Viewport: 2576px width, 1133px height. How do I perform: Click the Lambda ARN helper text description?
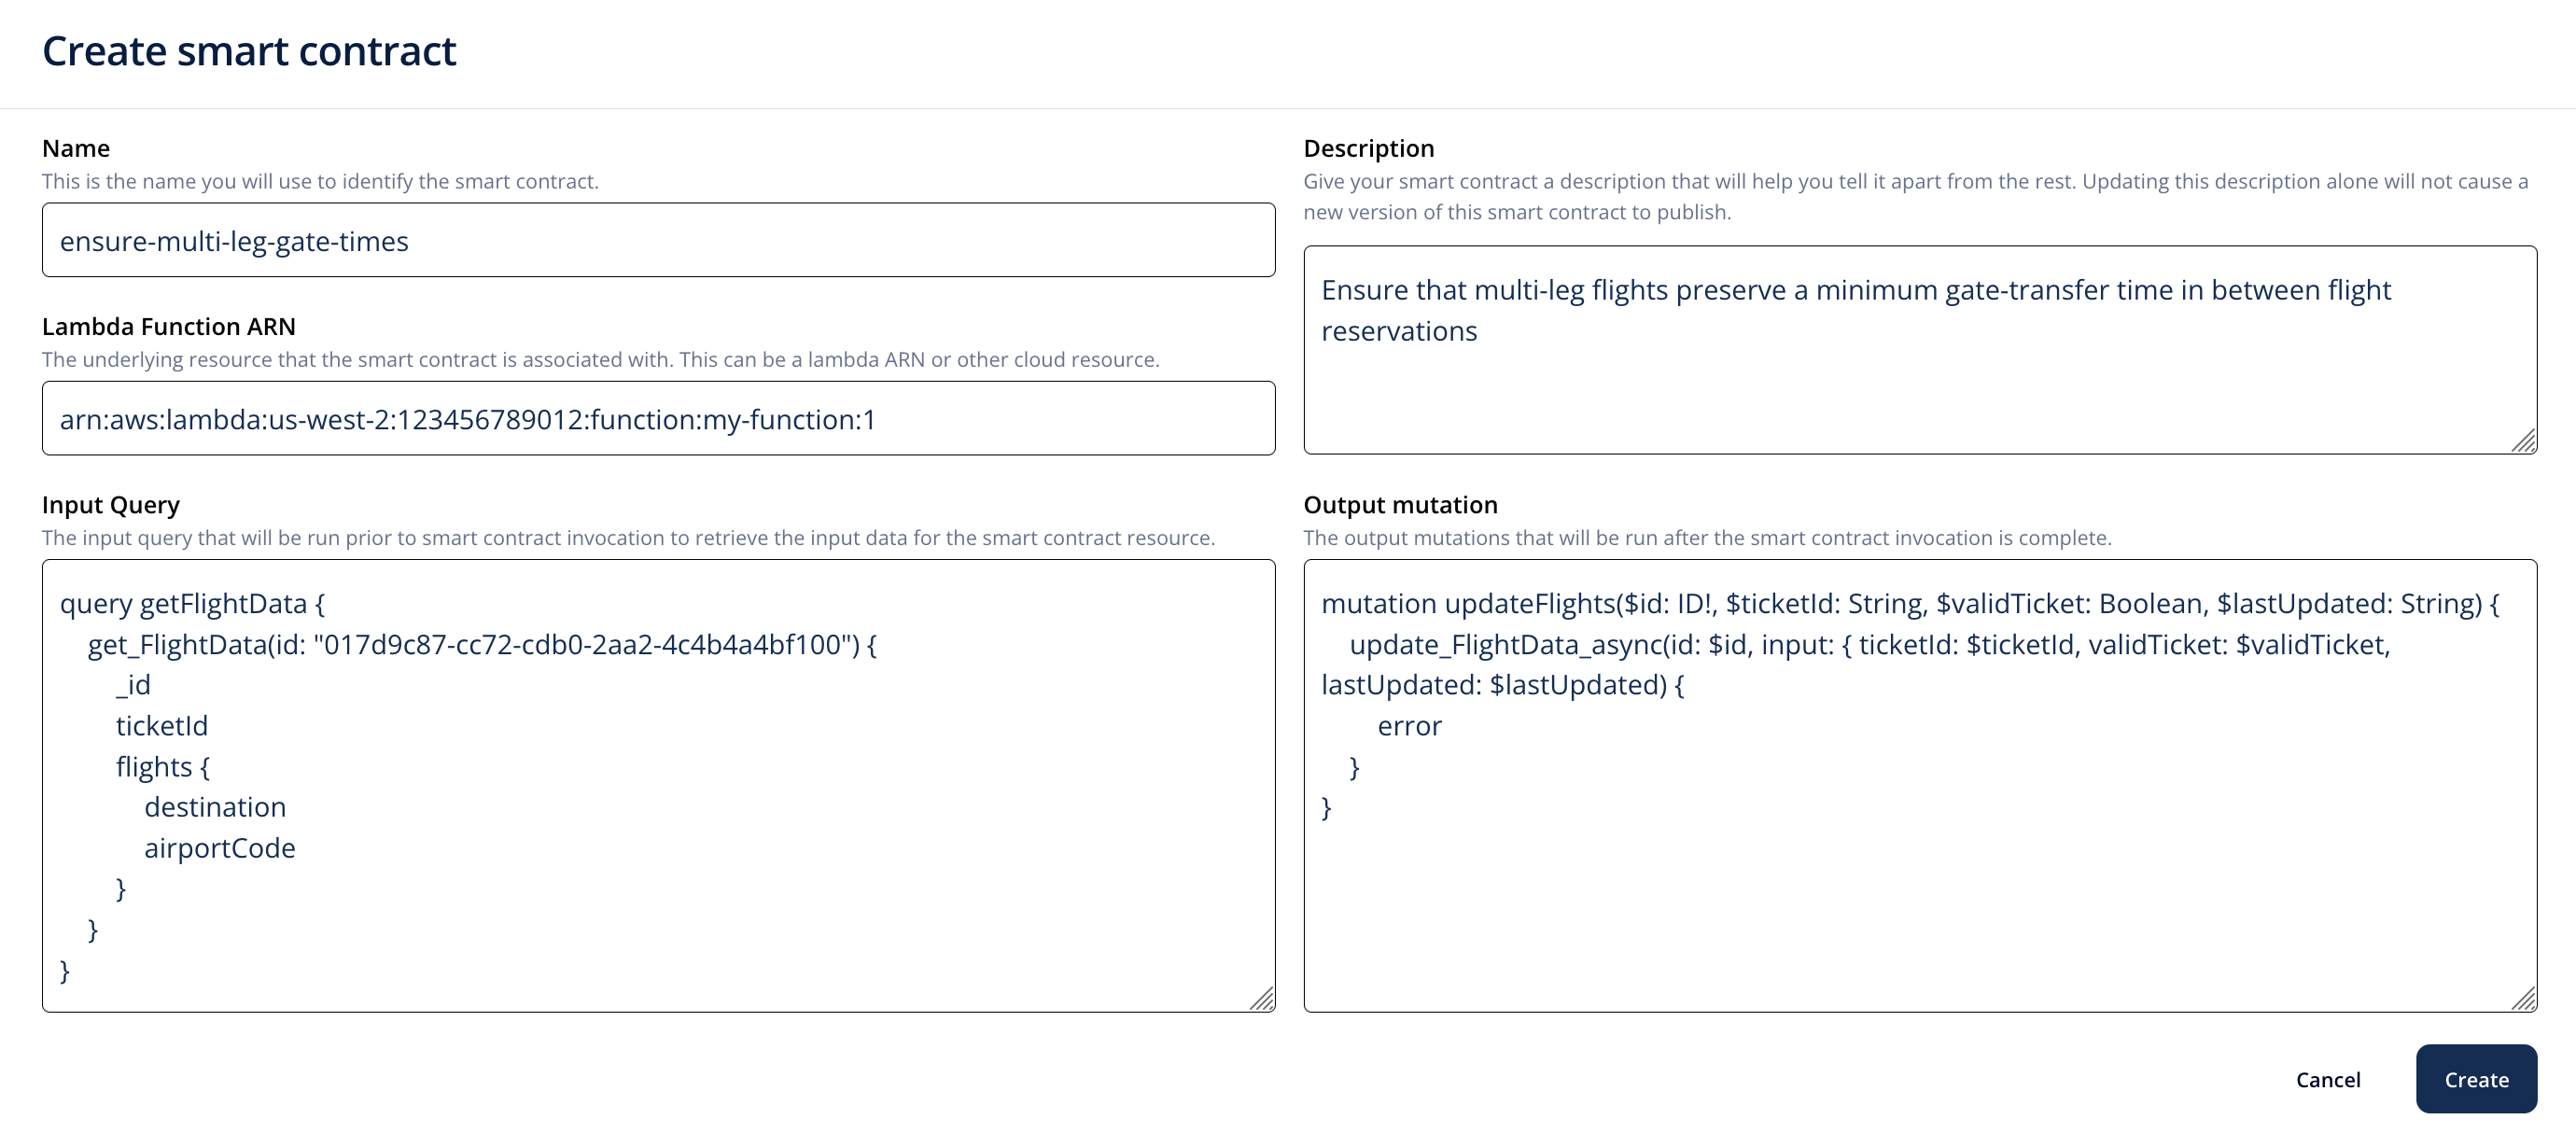pos(601,359)
